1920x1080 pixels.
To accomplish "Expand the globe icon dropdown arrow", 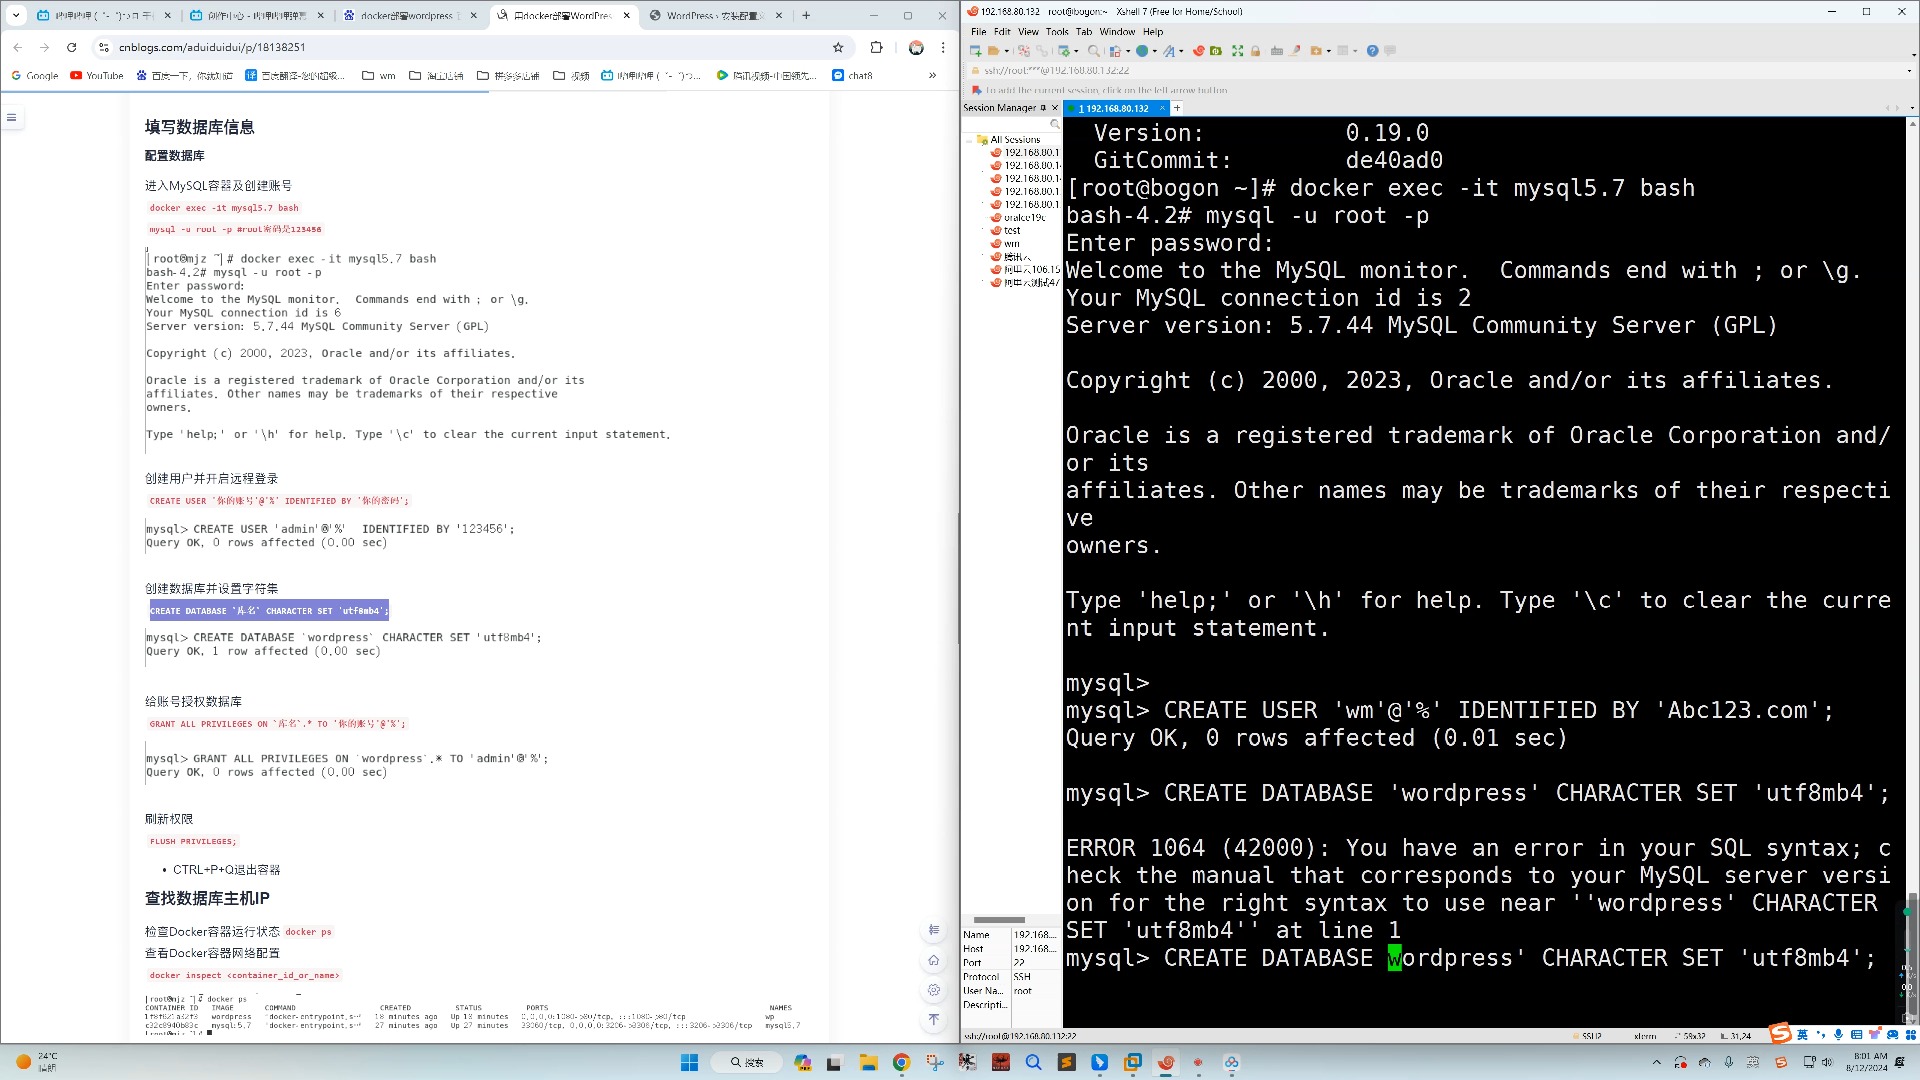I will point(1155,51).
